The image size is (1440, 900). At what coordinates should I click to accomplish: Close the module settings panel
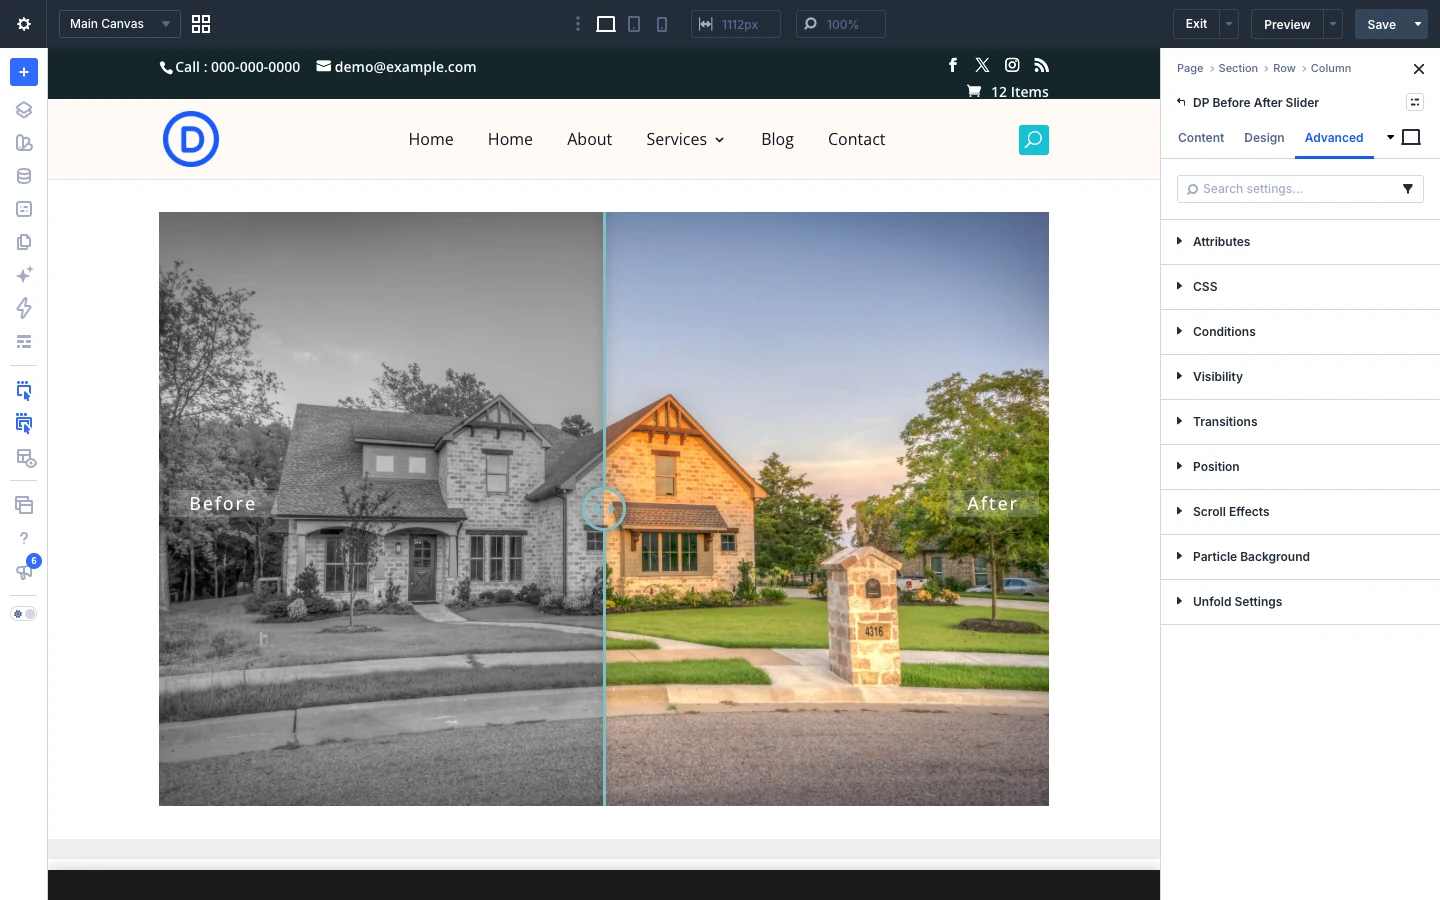pos(1418,69)
